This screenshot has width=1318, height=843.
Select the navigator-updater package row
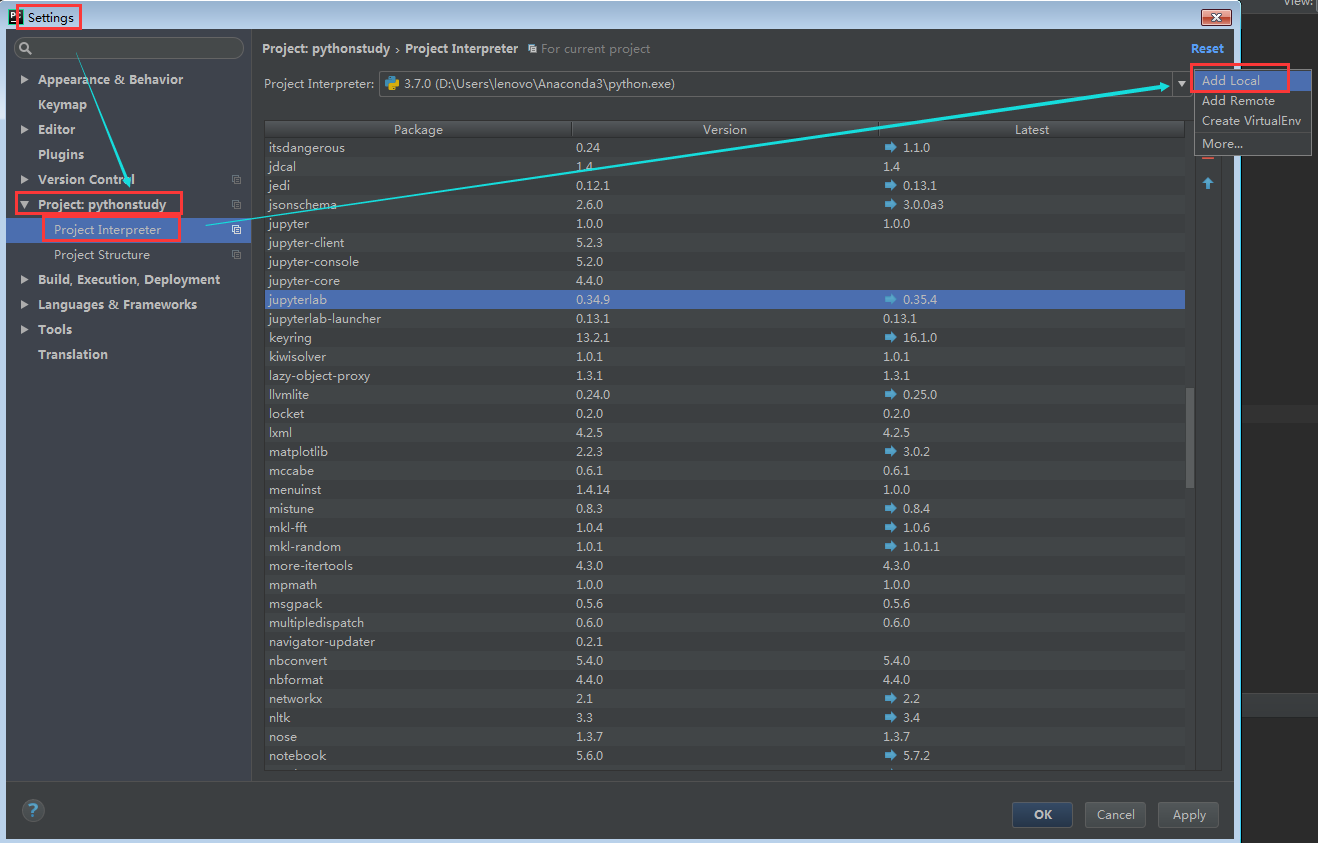pos(725,641)
